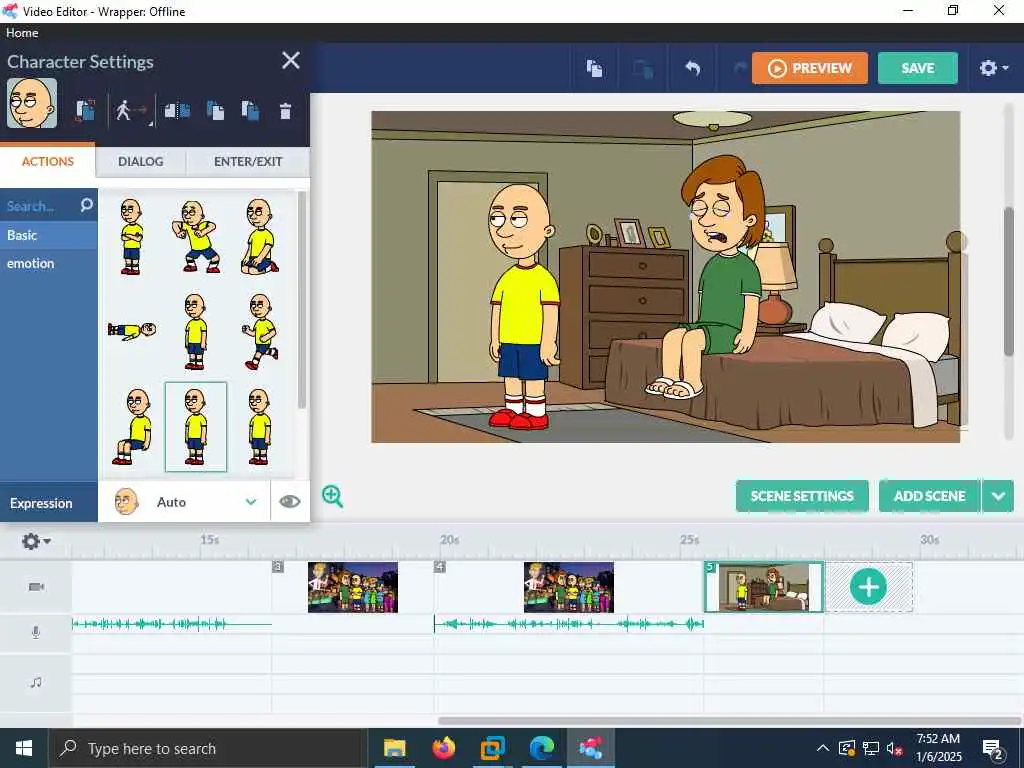
Task: Click the swap character icon
Action: tap(85, 110)
